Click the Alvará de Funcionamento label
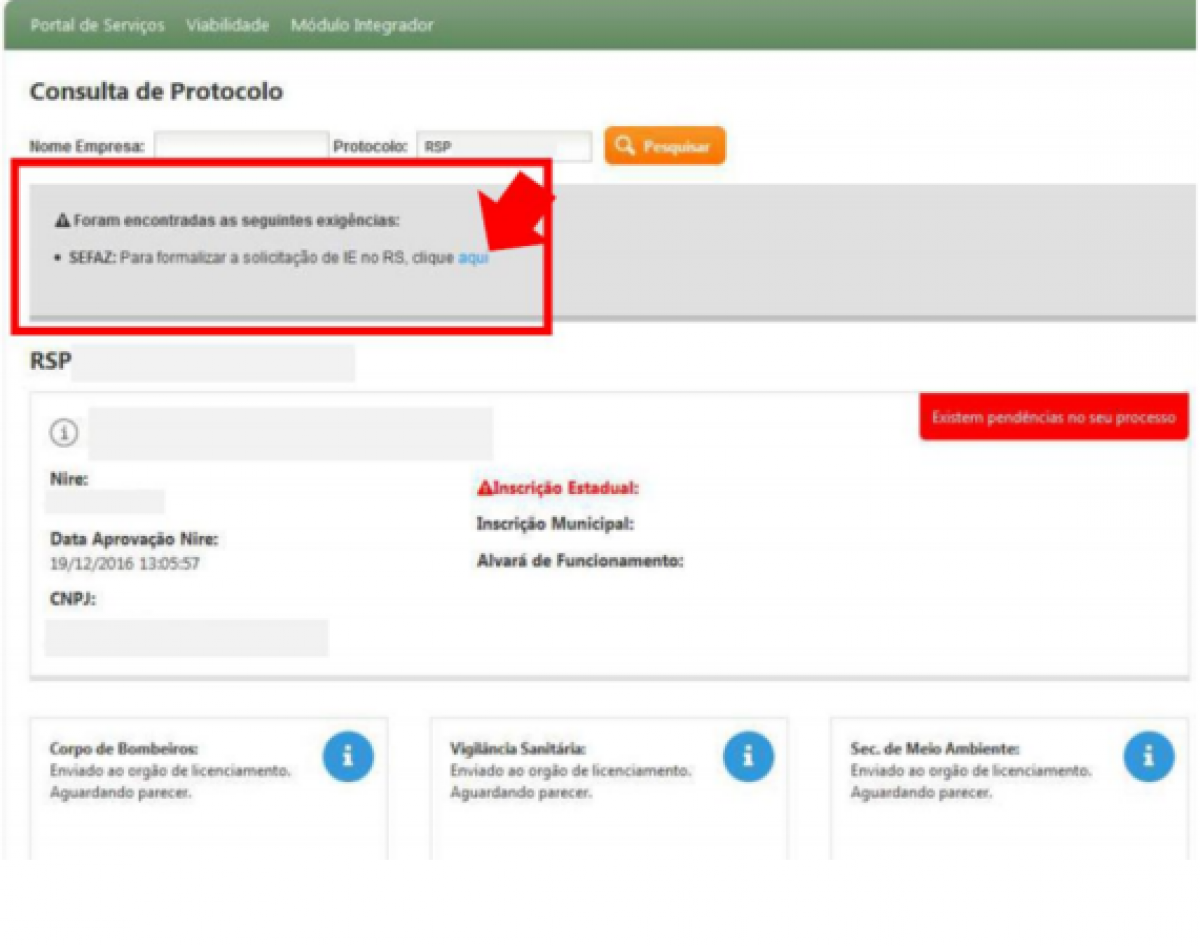 (x=579, y=561)
